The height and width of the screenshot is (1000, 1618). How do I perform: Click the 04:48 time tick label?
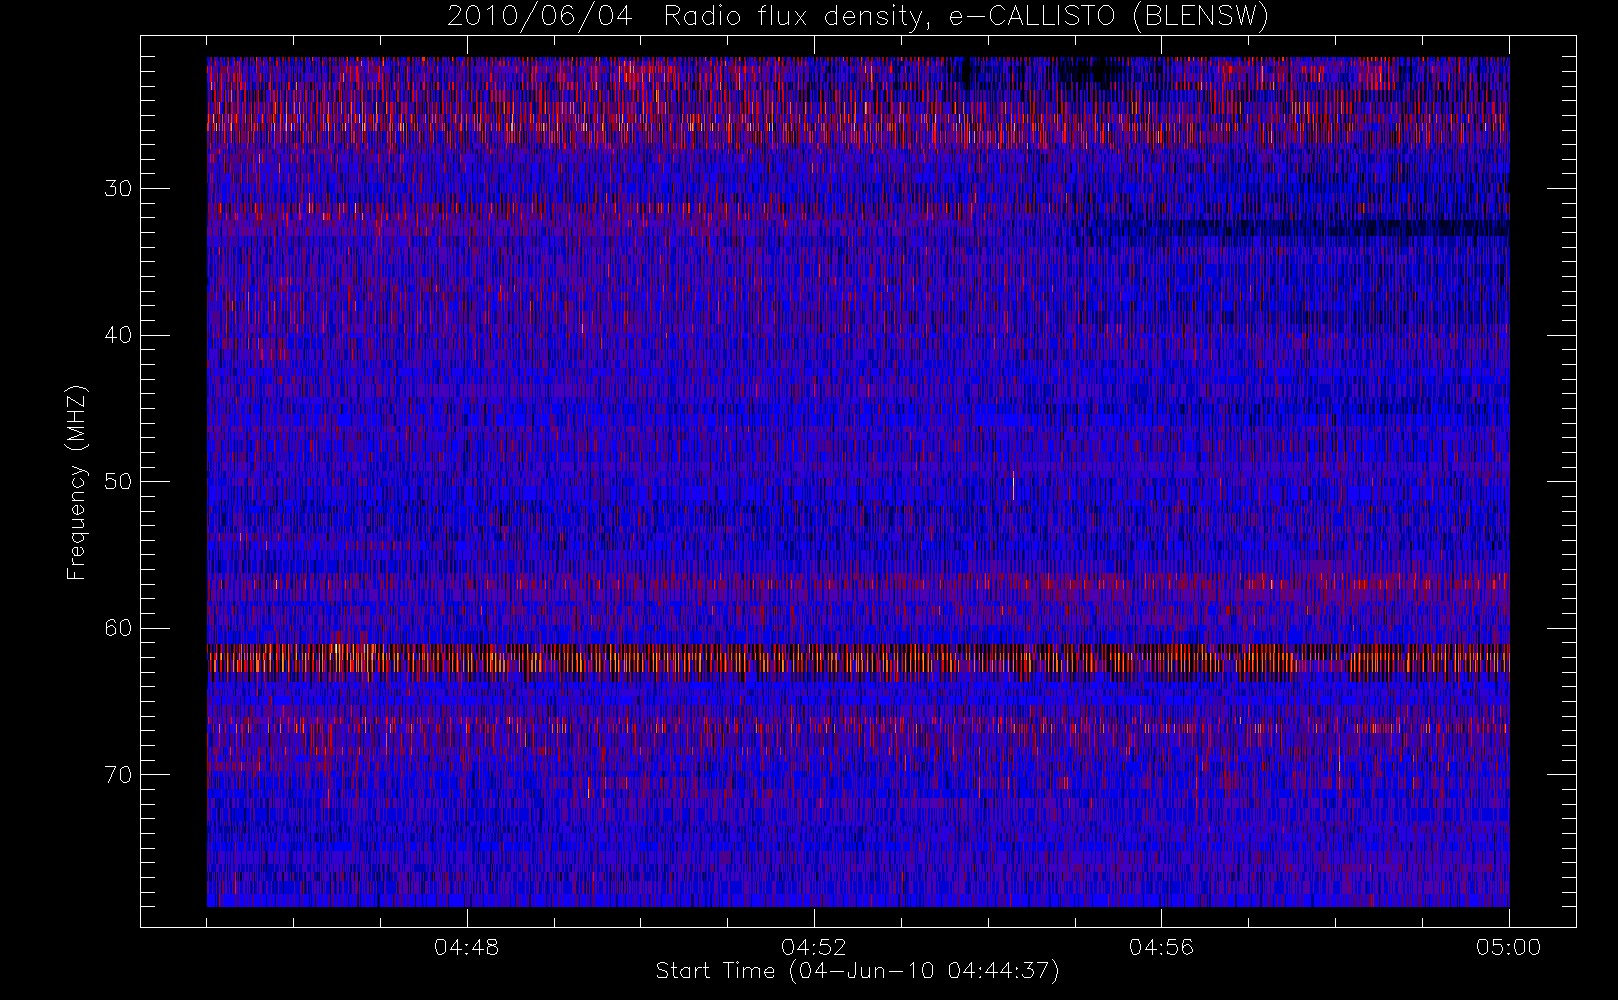tap(467, 947)
